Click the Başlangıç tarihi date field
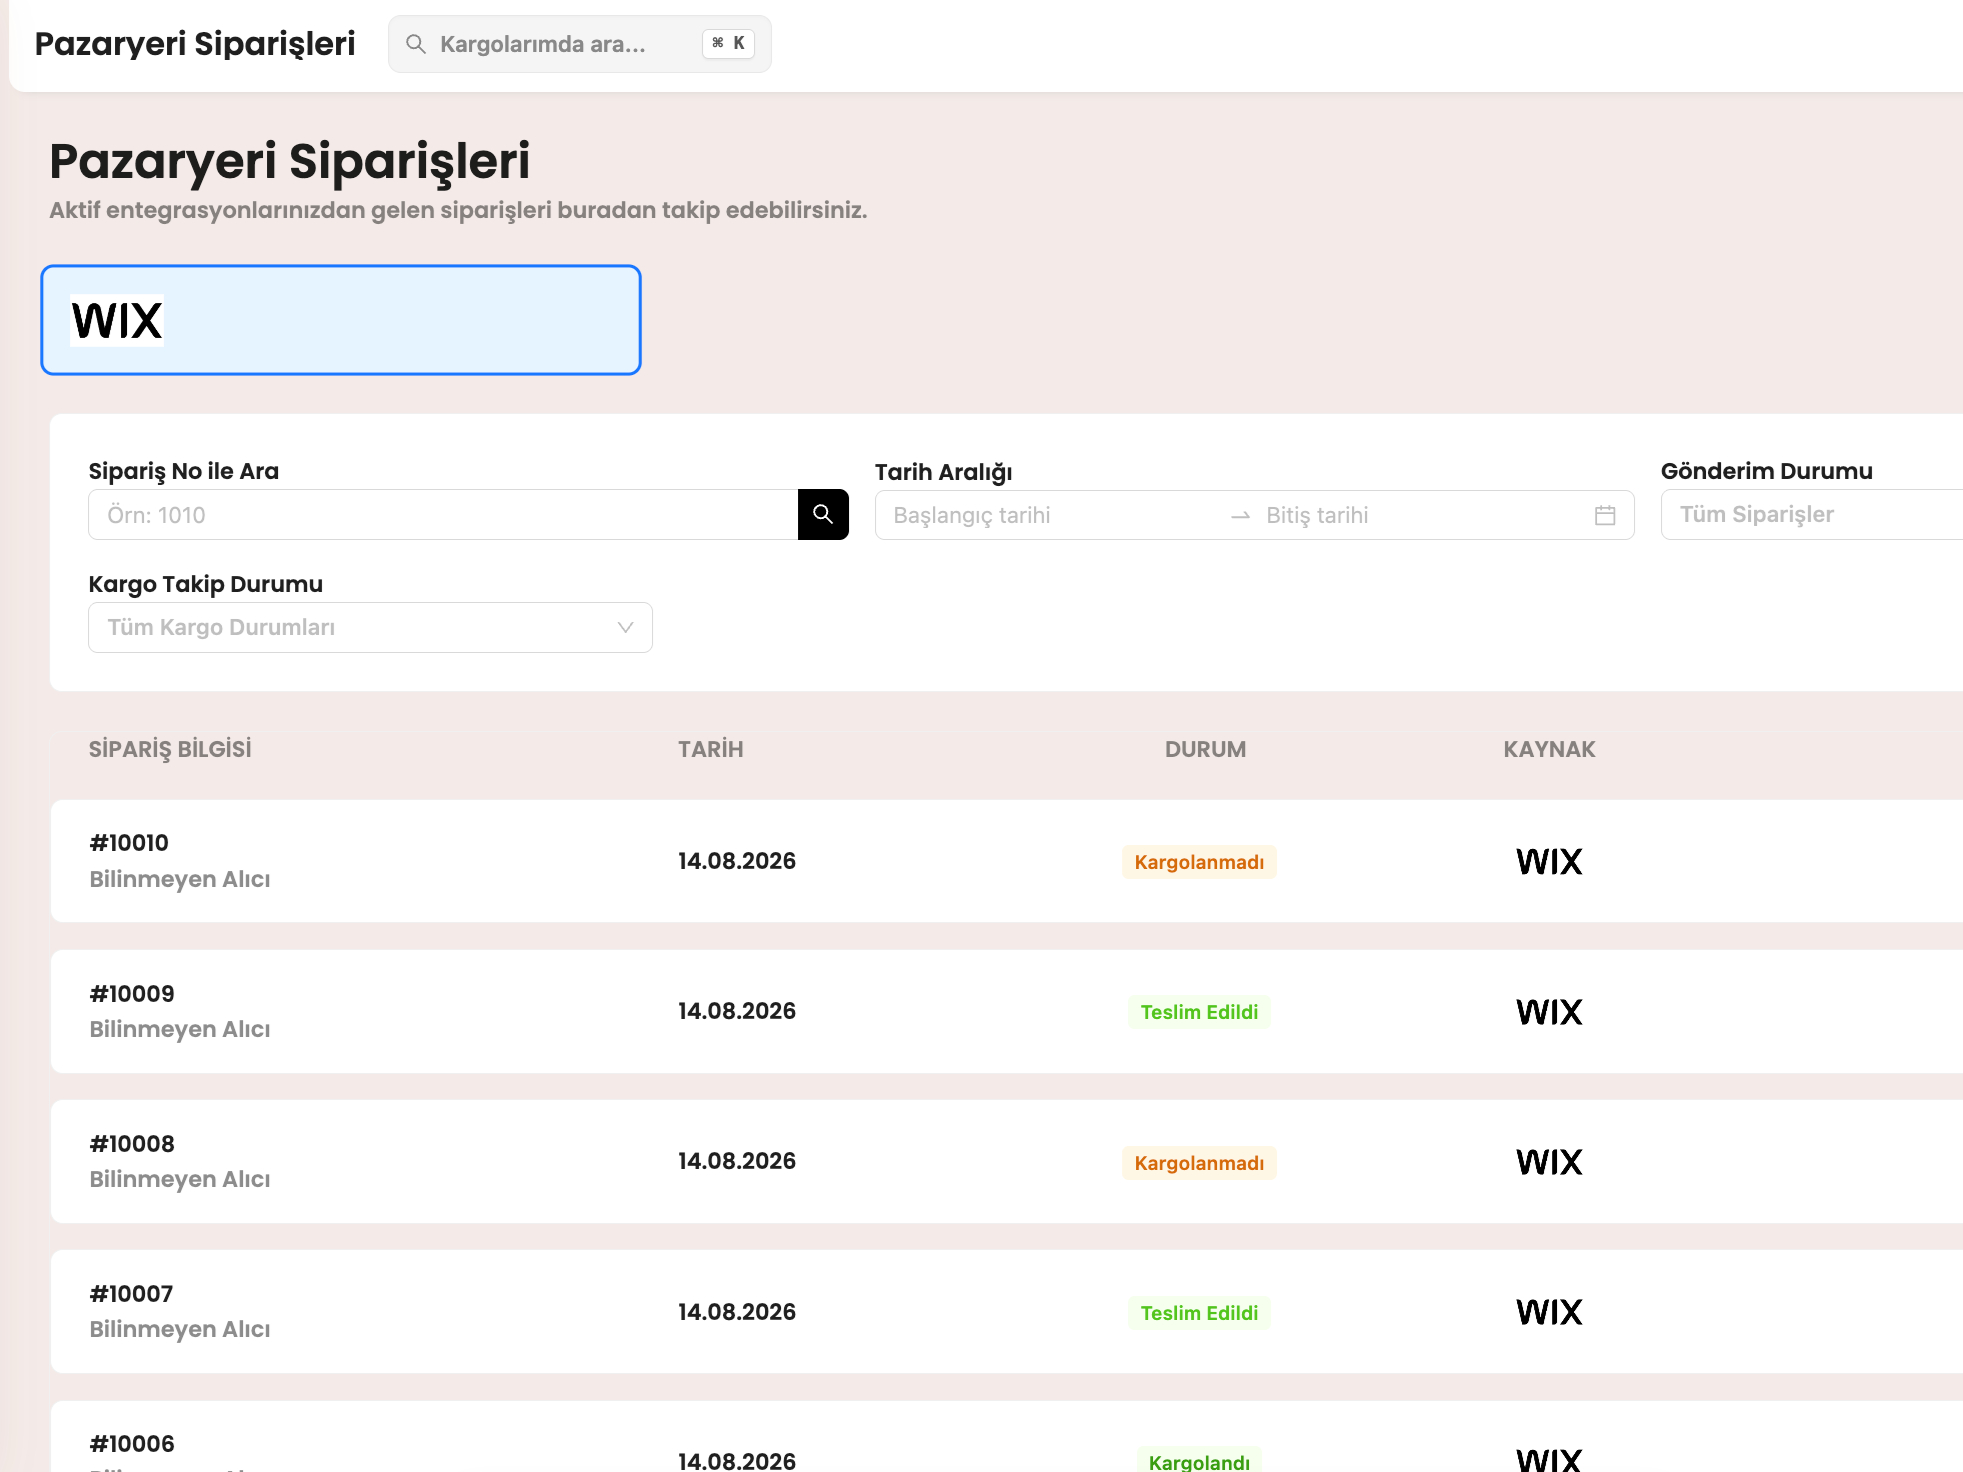 [x=1050, y=515]
